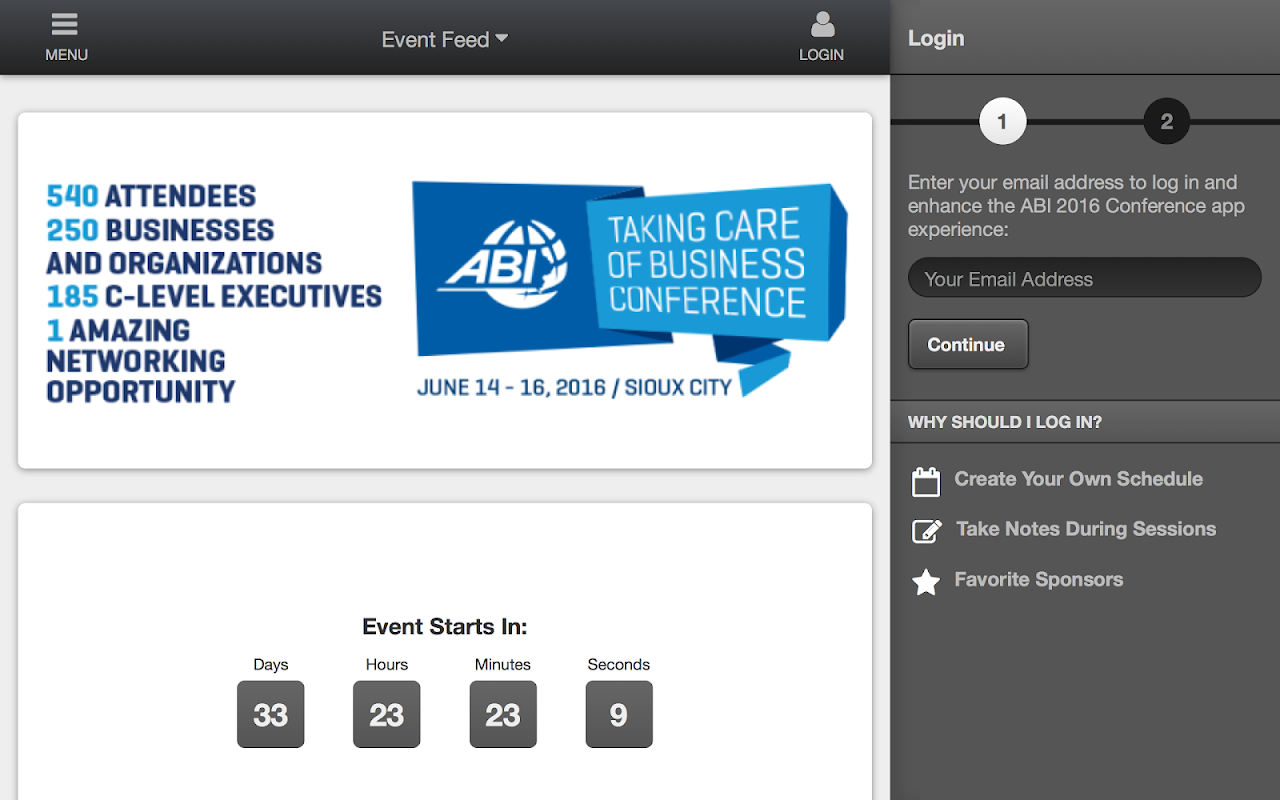Click the WHY SHOULD I LOG IN header

[1004, 422]
